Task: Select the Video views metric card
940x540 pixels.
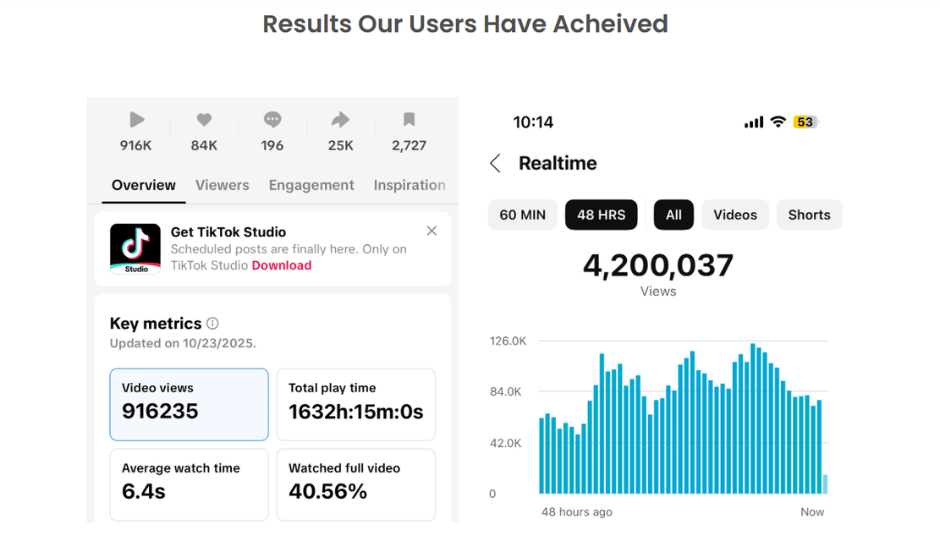Action: (x=189, y=405)
